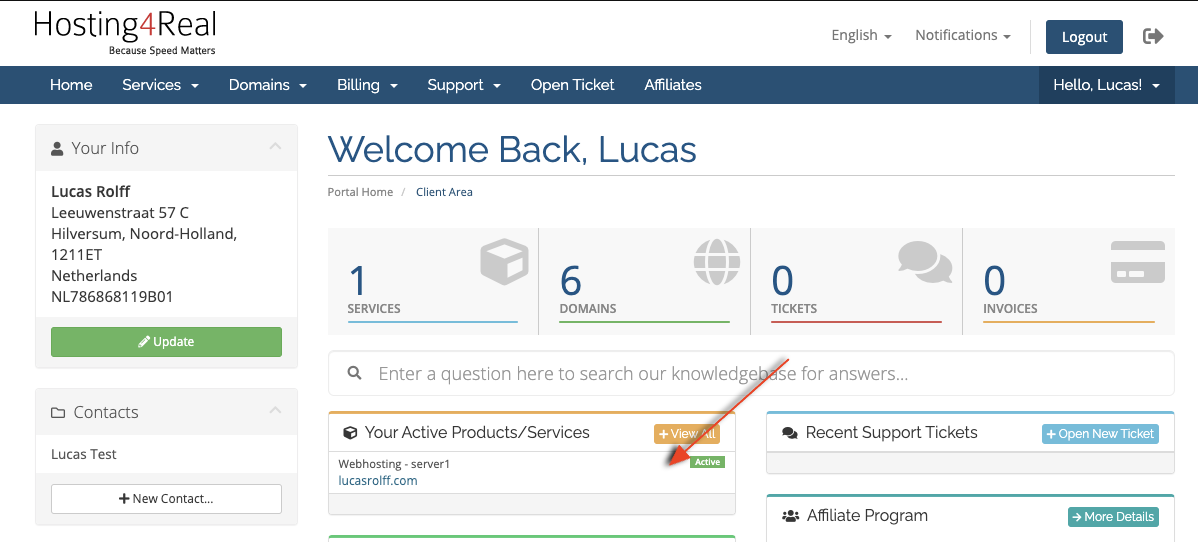Click the Domains globe icon tile
Image resolution: width=1198 pixels, height=542 pixels.
point(644,281)
